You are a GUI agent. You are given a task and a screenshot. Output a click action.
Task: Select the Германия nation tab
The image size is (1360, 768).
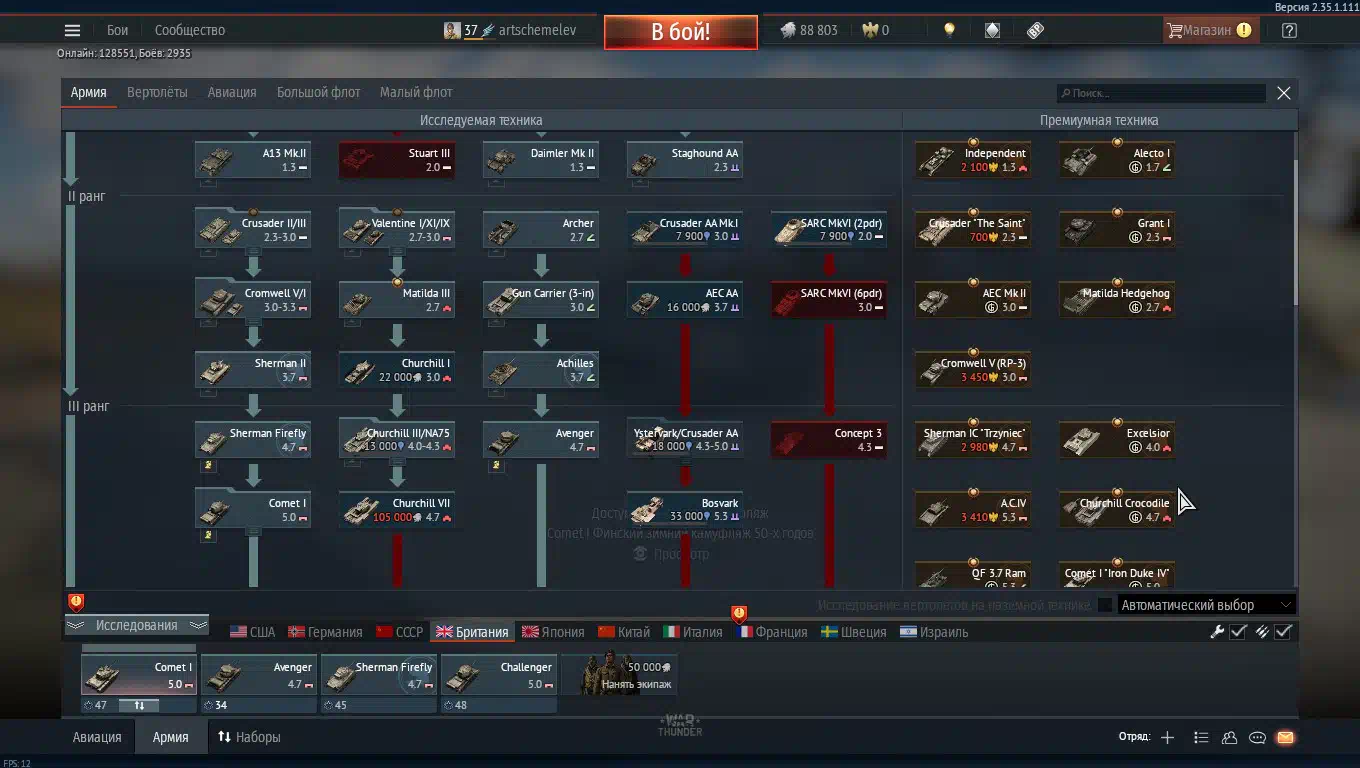[325, 632]
